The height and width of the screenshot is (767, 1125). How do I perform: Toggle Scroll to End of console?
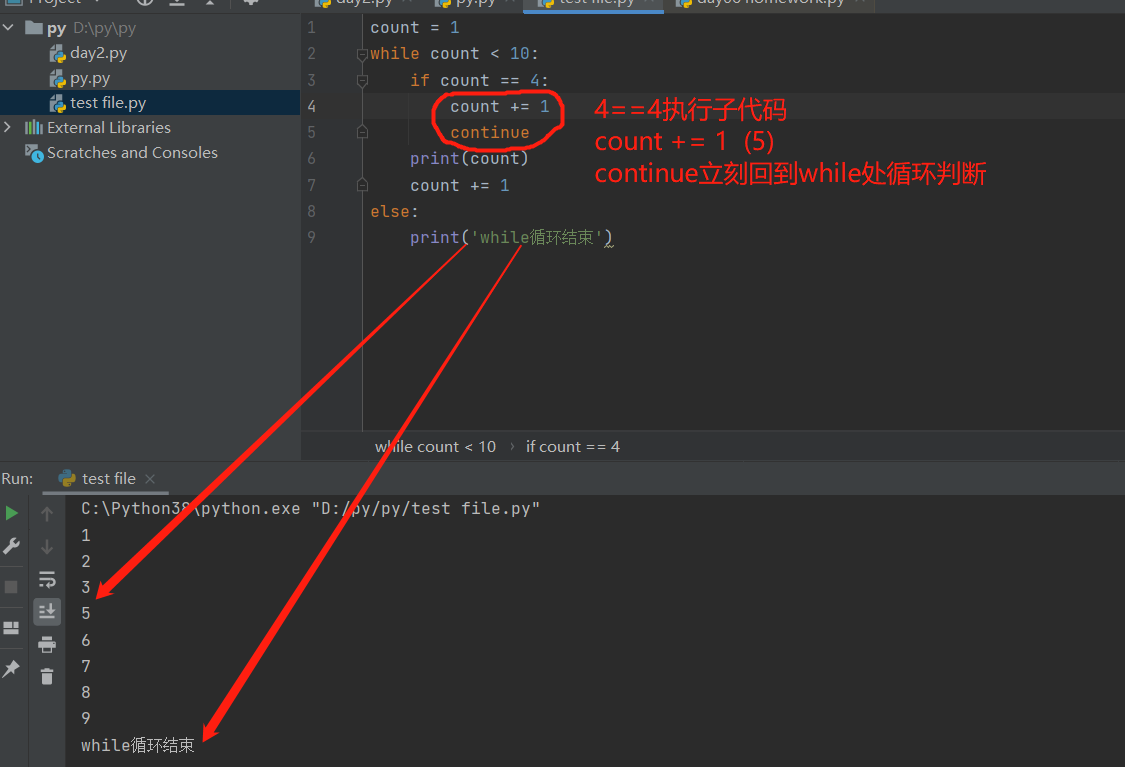tap(47, 611)
